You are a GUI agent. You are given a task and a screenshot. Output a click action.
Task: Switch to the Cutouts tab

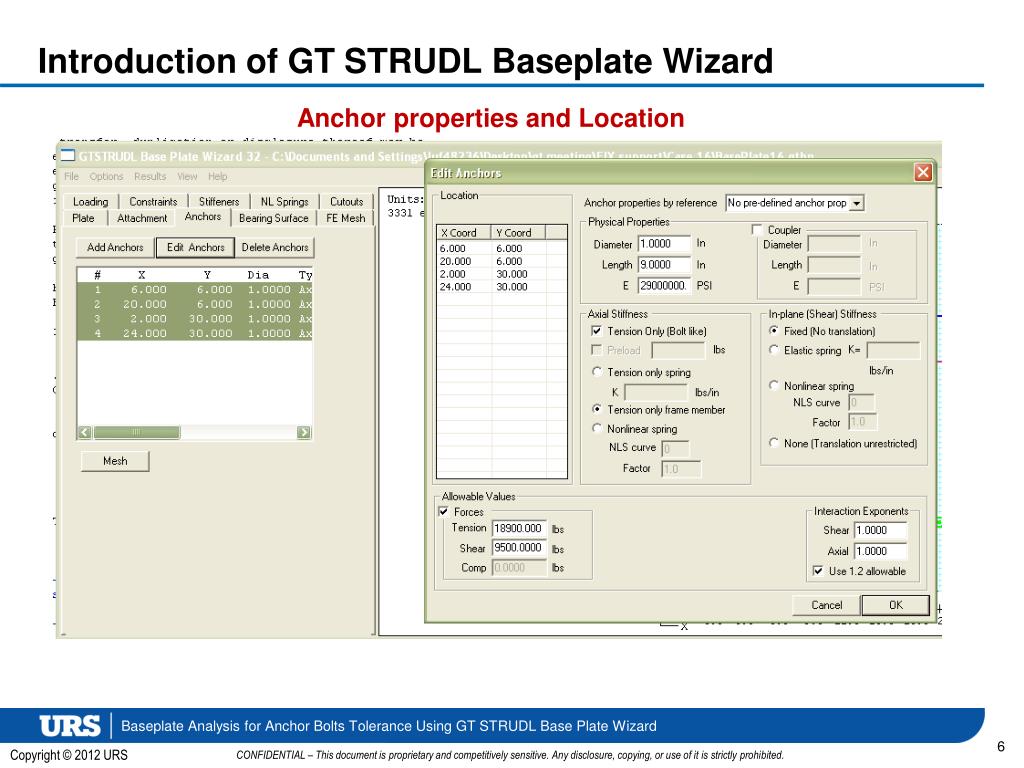click(x=346, y=202)
